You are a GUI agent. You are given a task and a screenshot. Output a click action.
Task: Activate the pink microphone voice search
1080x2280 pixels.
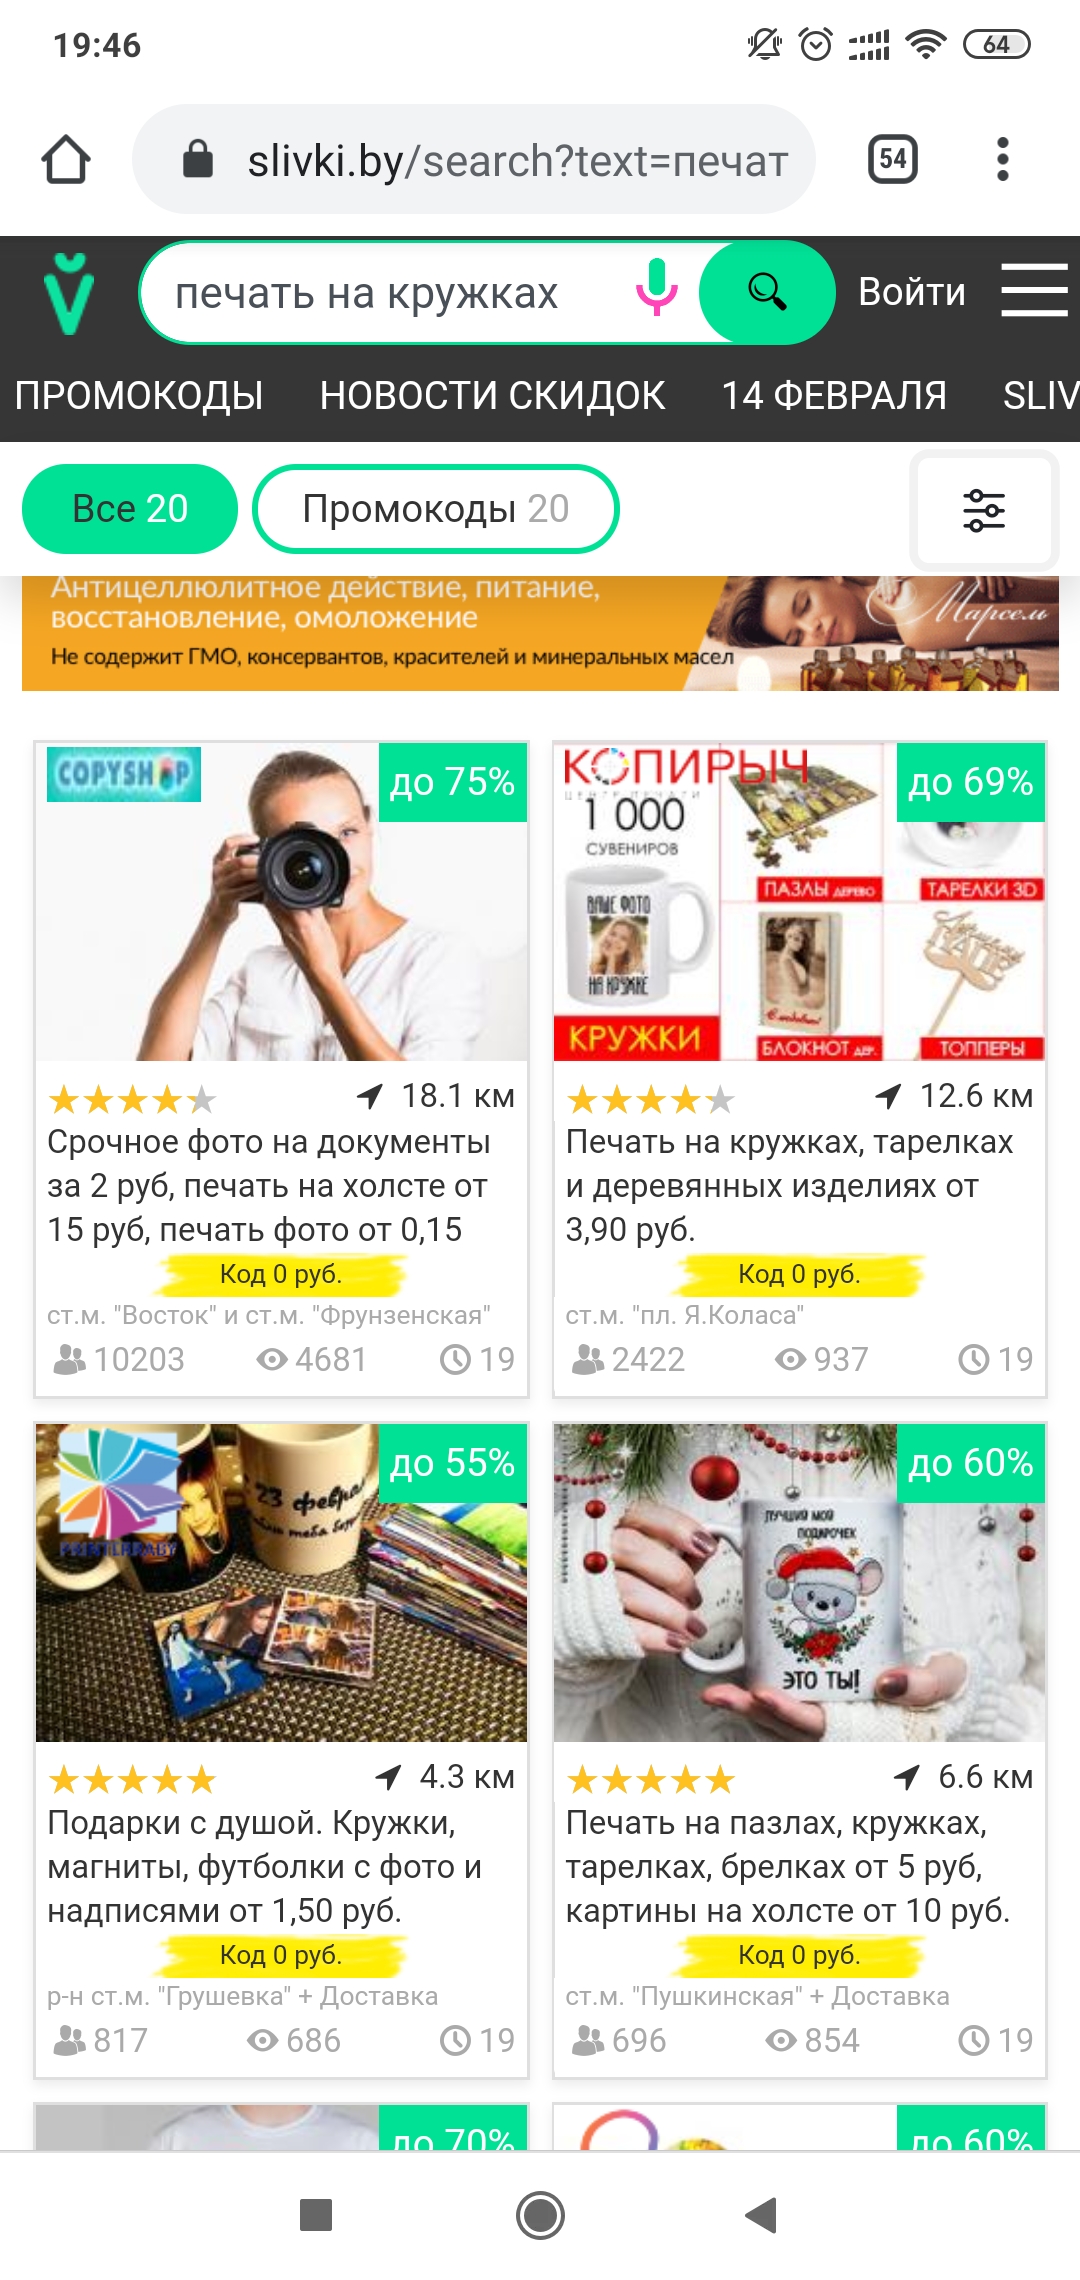657,288
